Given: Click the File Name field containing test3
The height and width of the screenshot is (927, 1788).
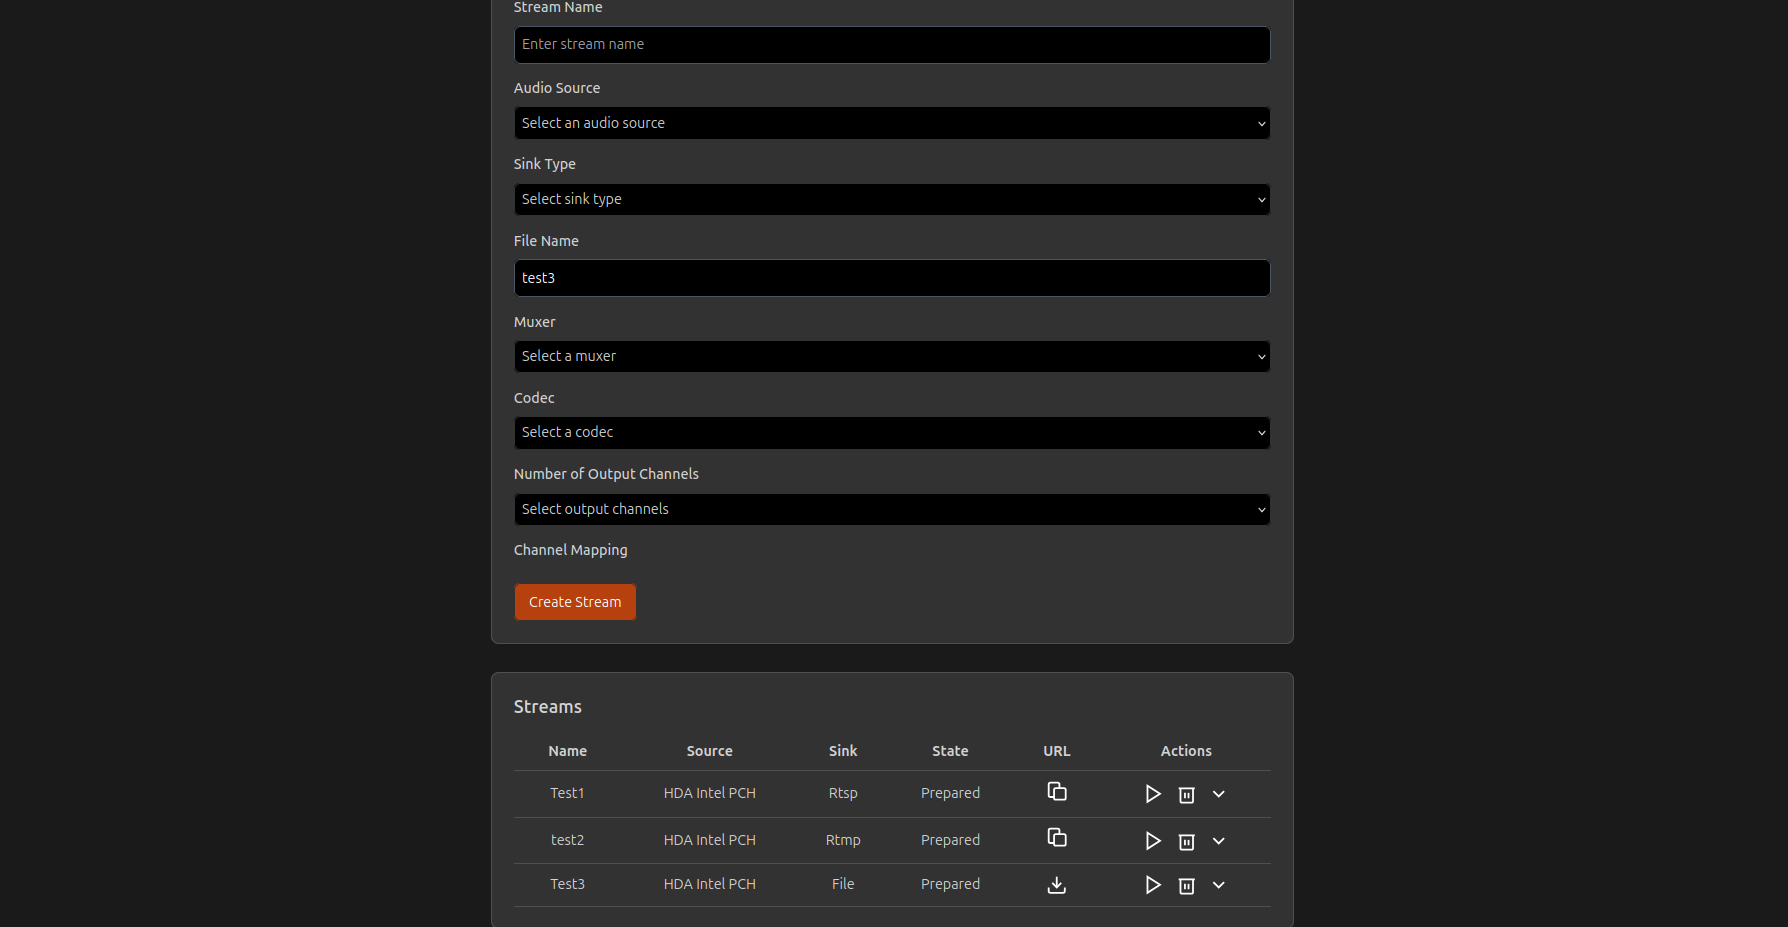Looking at the screenshot, I should [891, 278].
